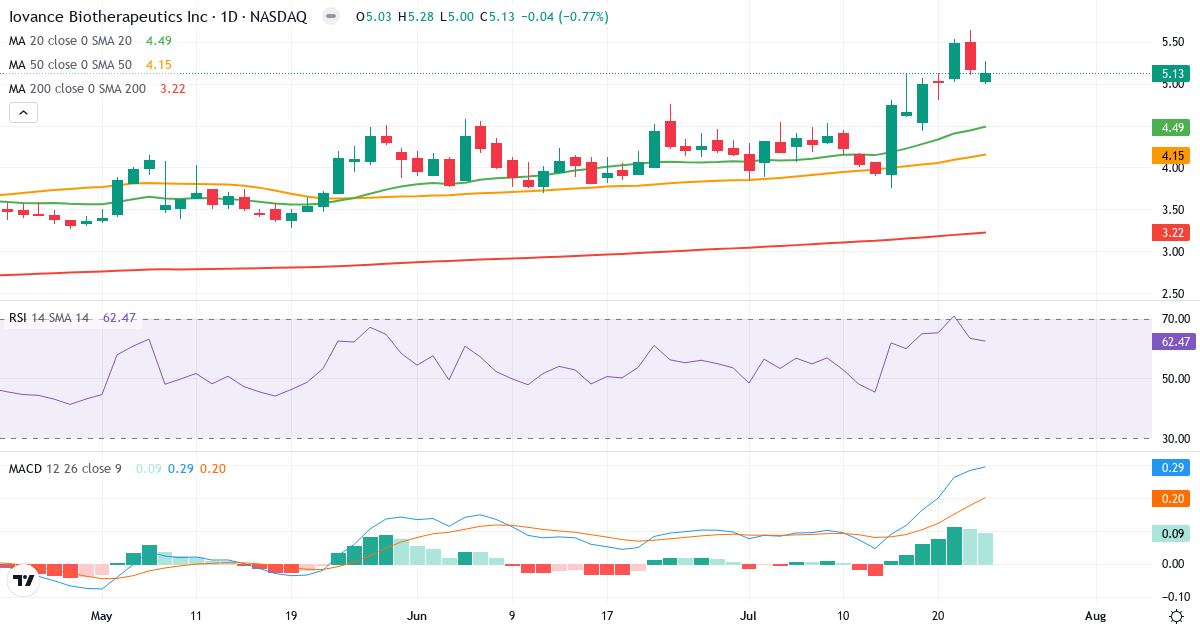
Task: Click the RSI 70.00 axis level
Action: pyautogui.click(x=1174, y=319)
